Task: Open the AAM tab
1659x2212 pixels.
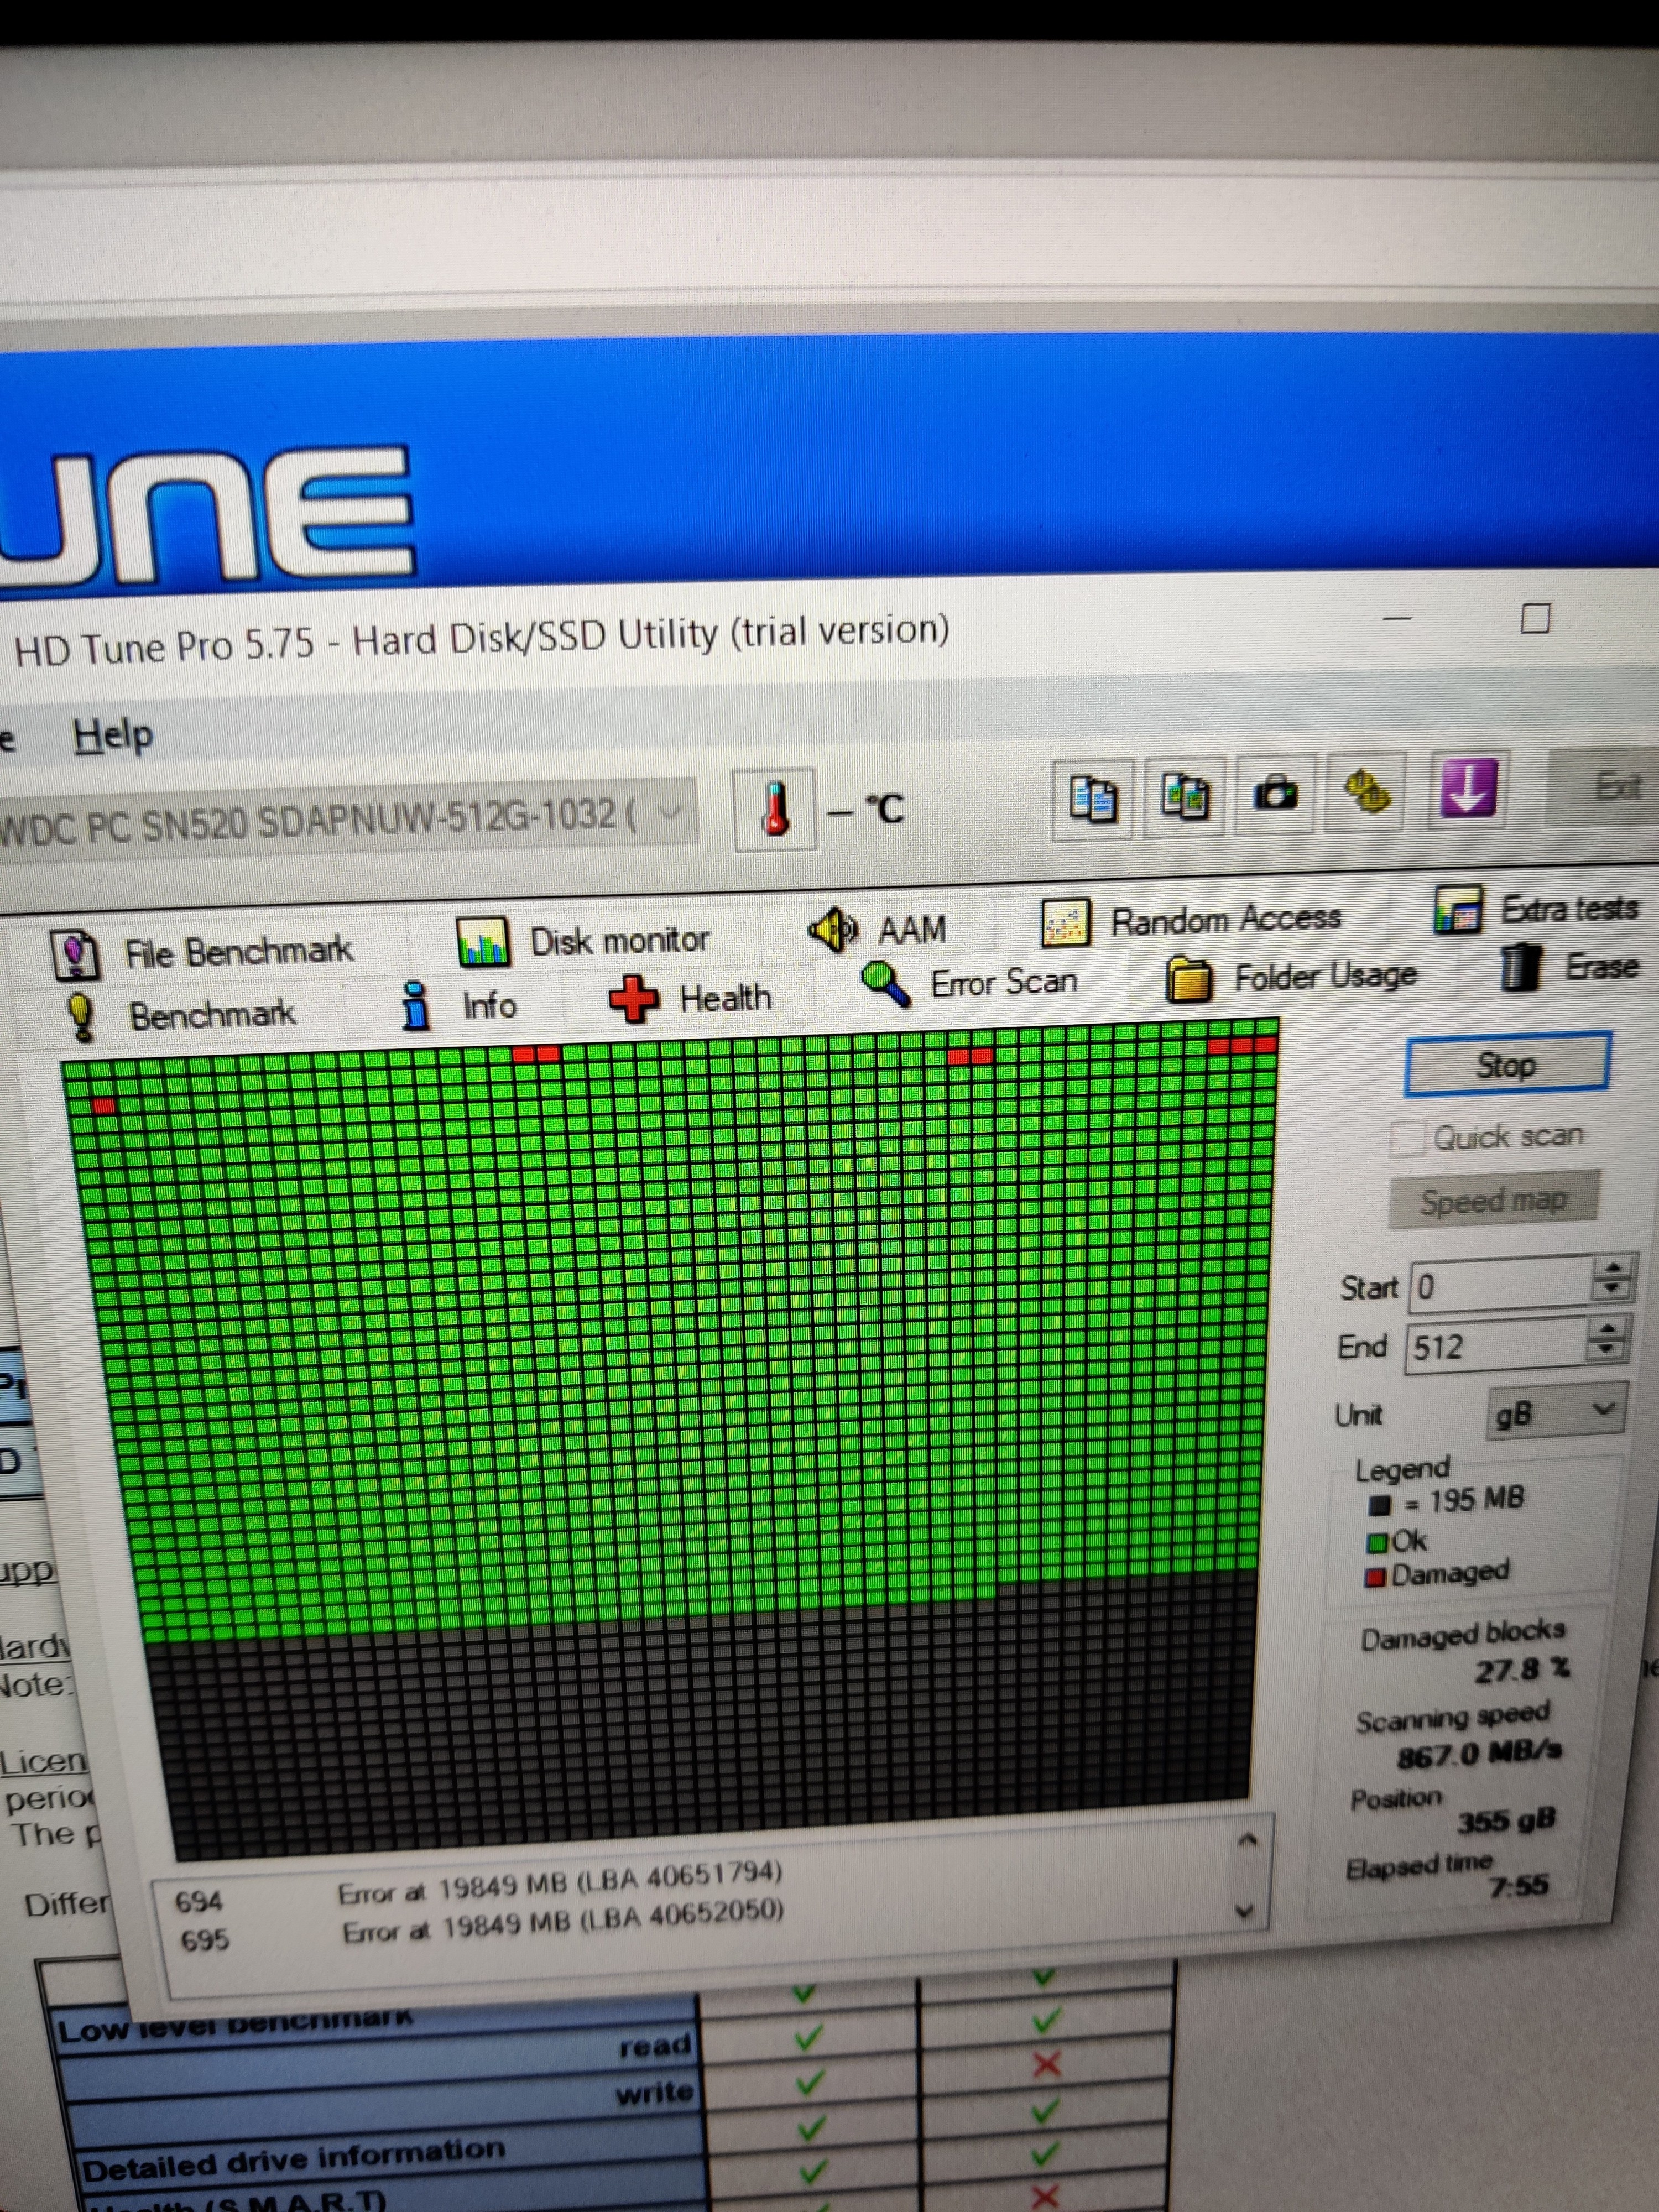Action: [911, 930]
